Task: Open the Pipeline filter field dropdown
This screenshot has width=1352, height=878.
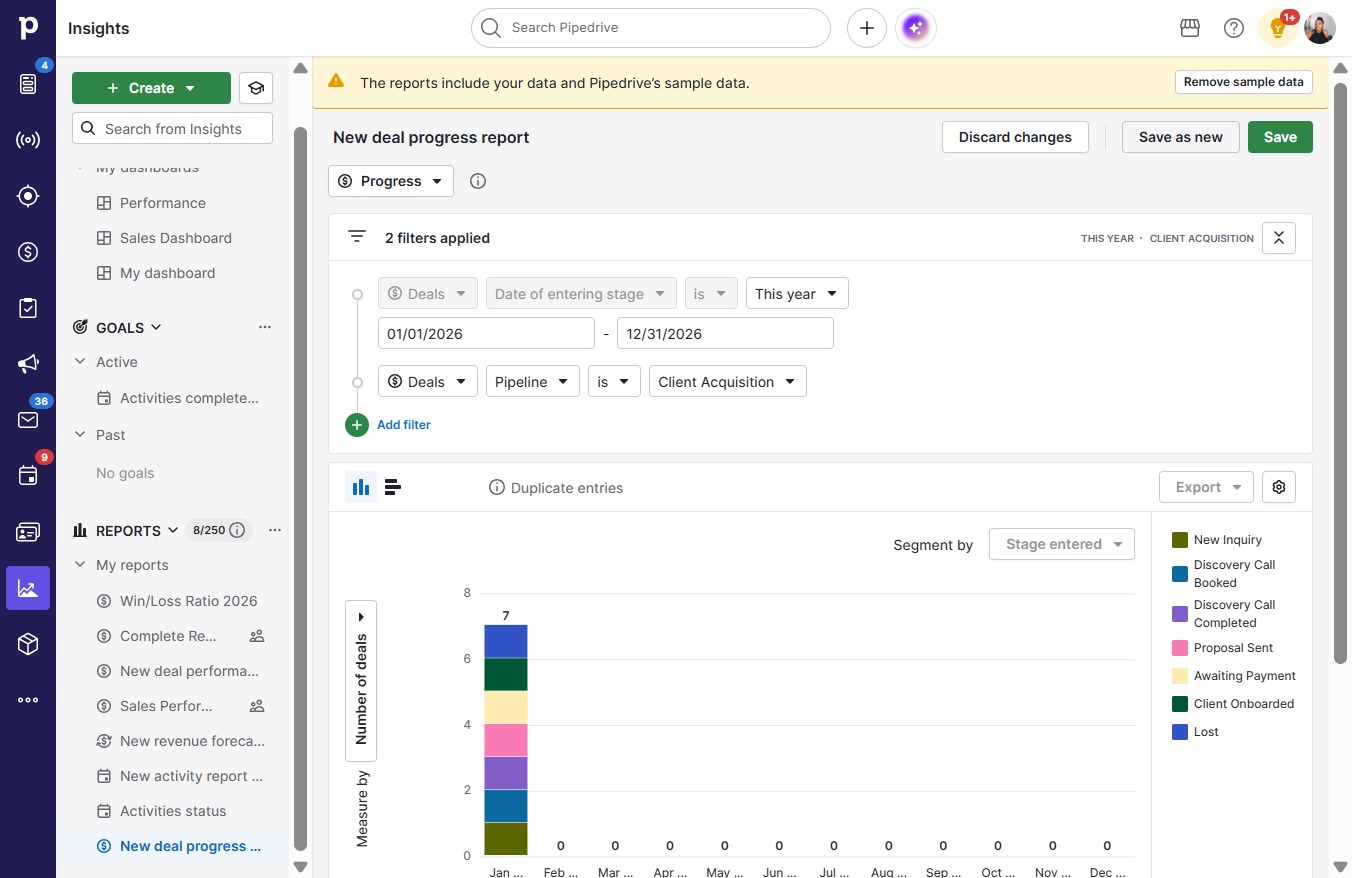Action: coord(532,382)
